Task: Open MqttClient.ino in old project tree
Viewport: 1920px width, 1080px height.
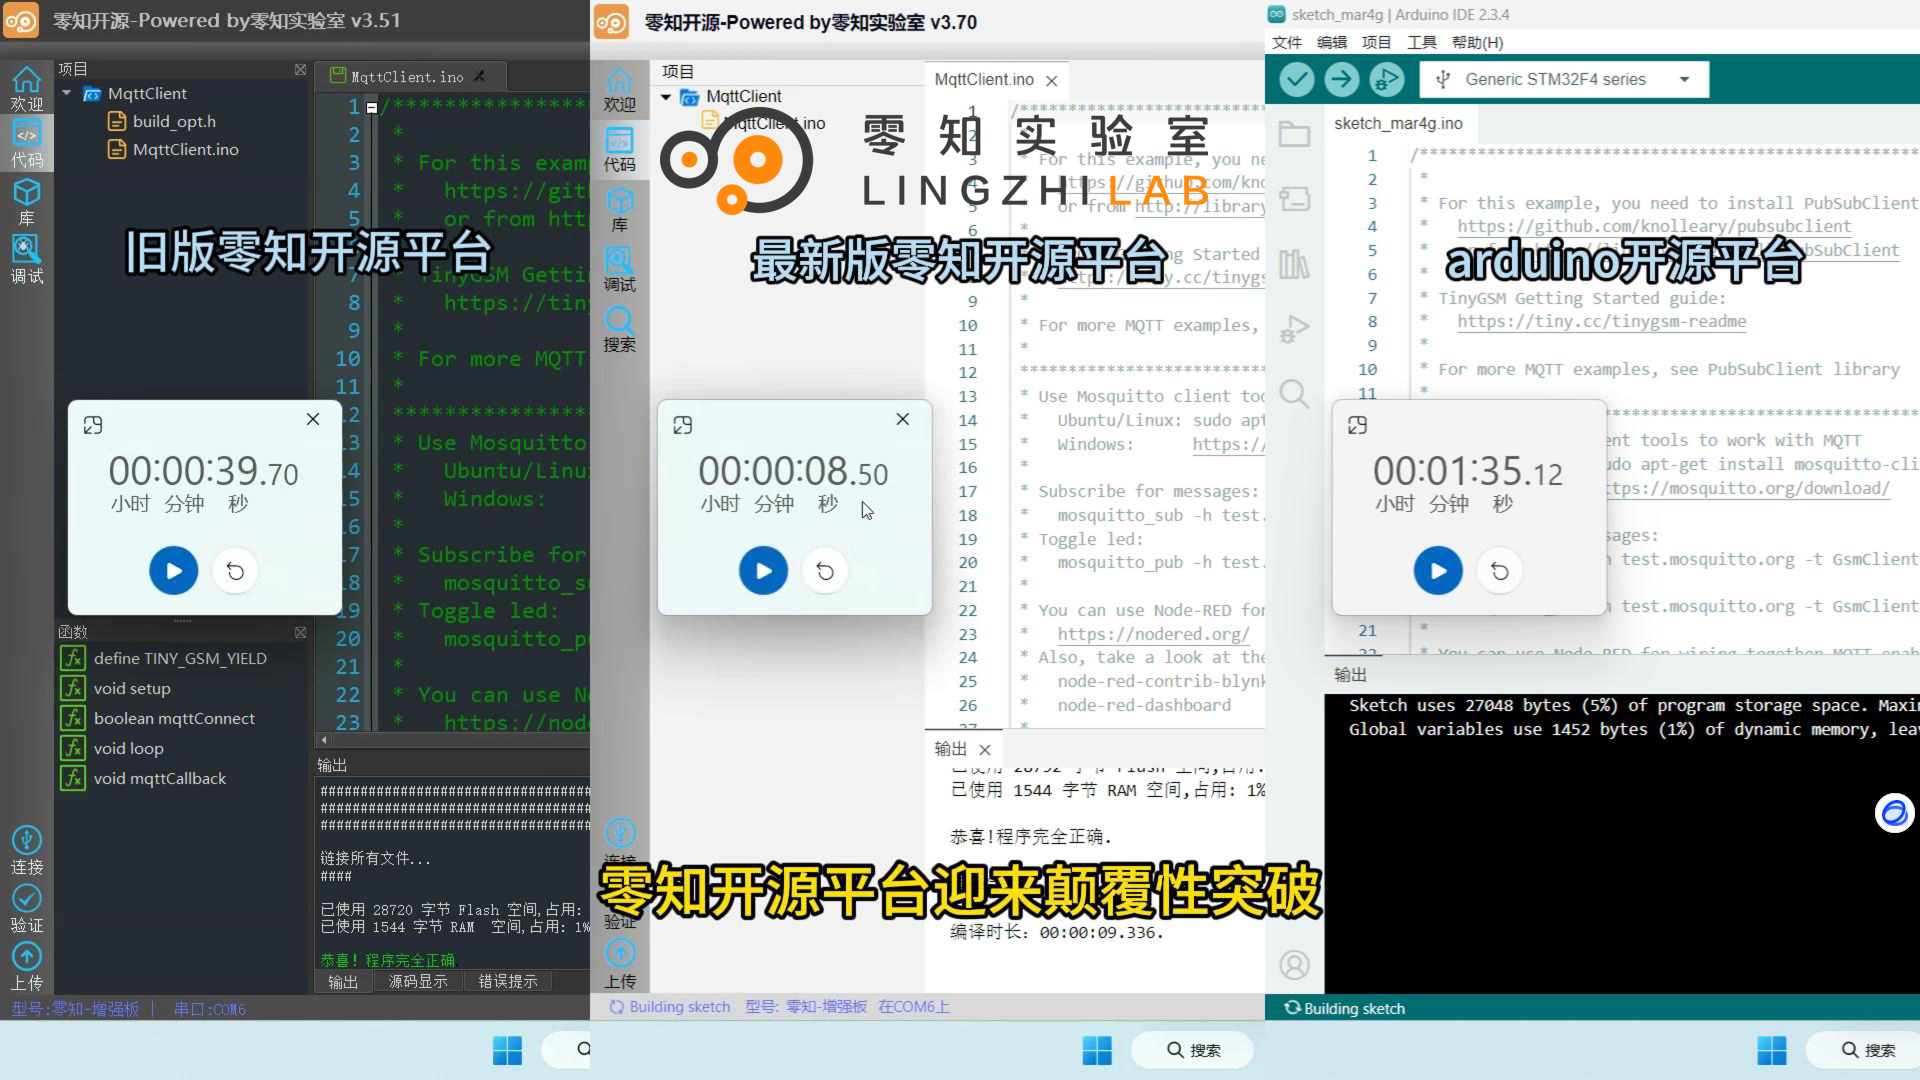Action: (x=174, y=149)
